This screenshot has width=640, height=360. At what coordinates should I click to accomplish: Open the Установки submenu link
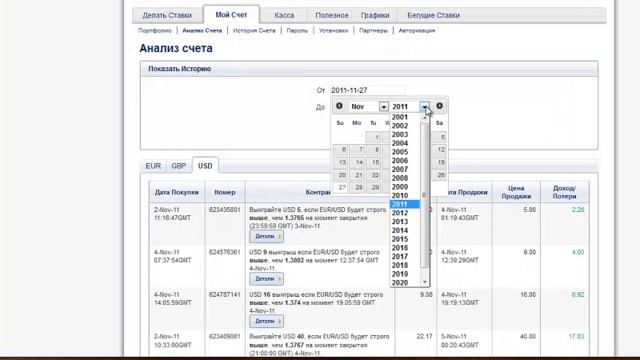333,31
